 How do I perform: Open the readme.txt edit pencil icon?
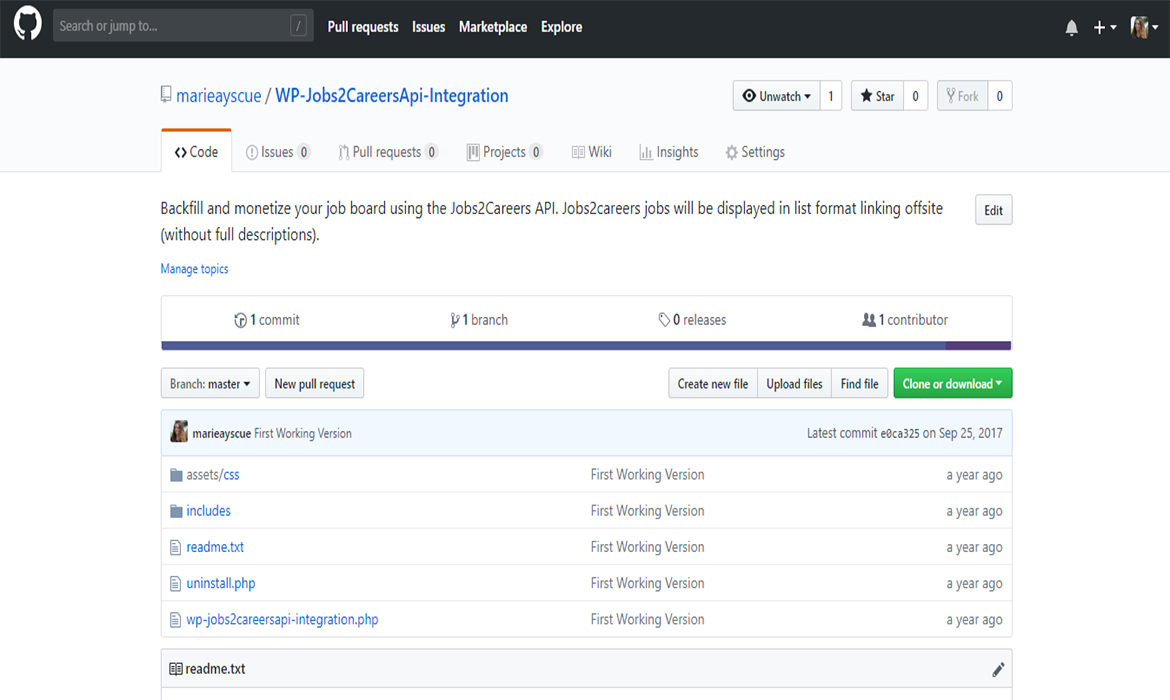997,668
